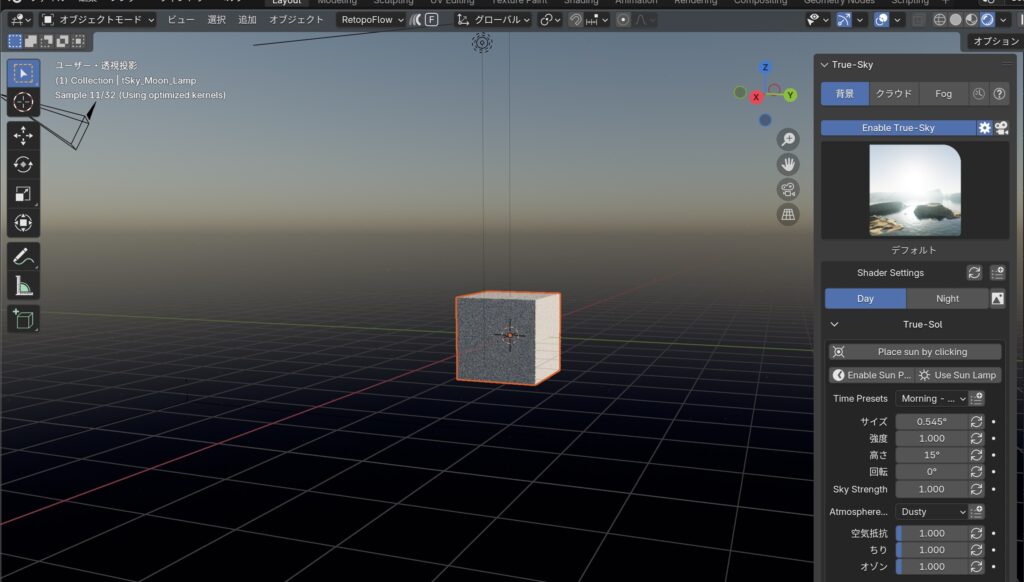Click the red X axis gizmo handle

pos(756,97)
